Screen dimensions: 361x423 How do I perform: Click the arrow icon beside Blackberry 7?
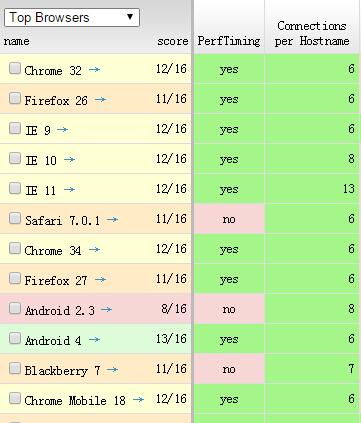pos(112,369)
